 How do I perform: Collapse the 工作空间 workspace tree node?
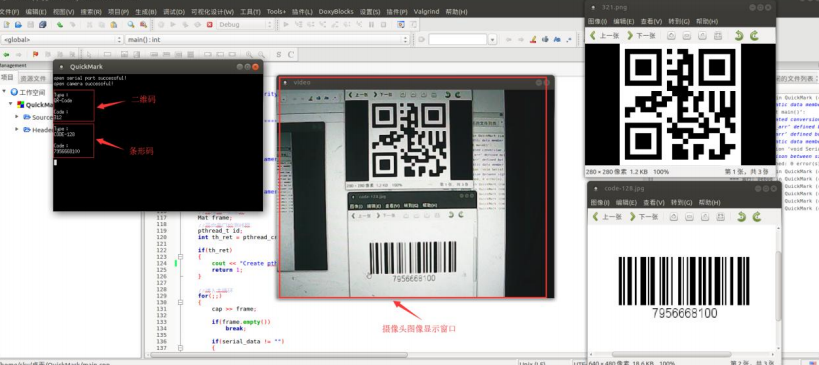(4, 91)
